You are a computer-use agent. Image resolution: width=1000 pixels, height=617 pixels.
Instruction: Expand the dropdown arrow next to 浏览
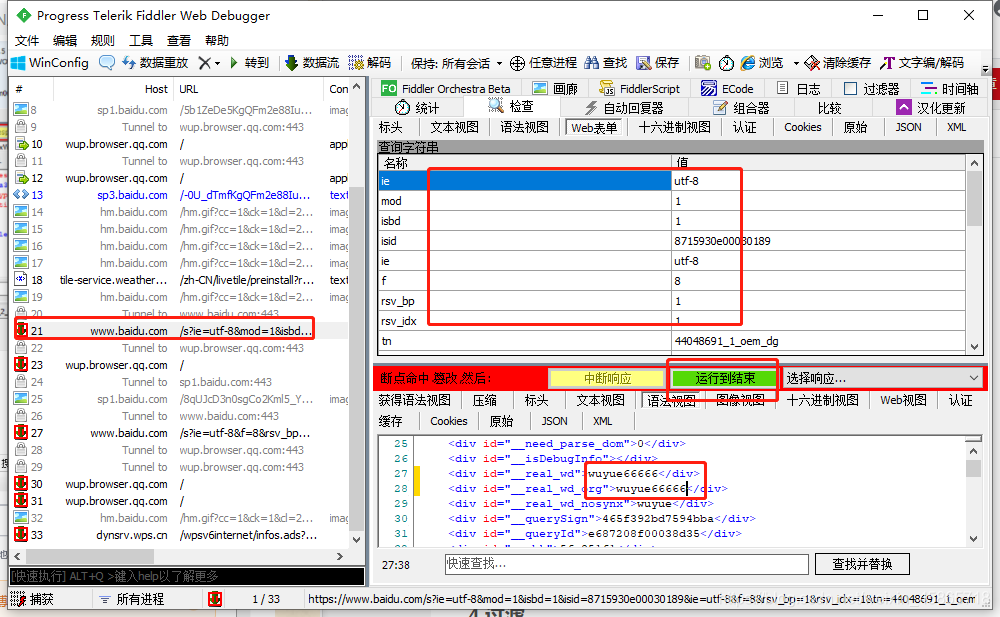[x=796, y=63]
